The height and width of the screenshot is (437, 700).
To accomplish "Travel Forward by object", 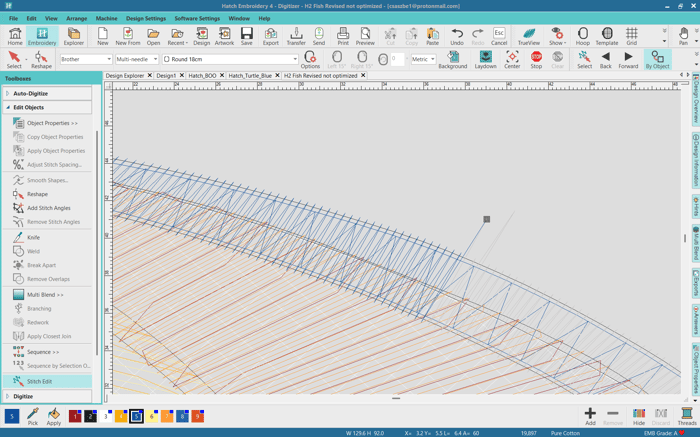I will (628, 59).
